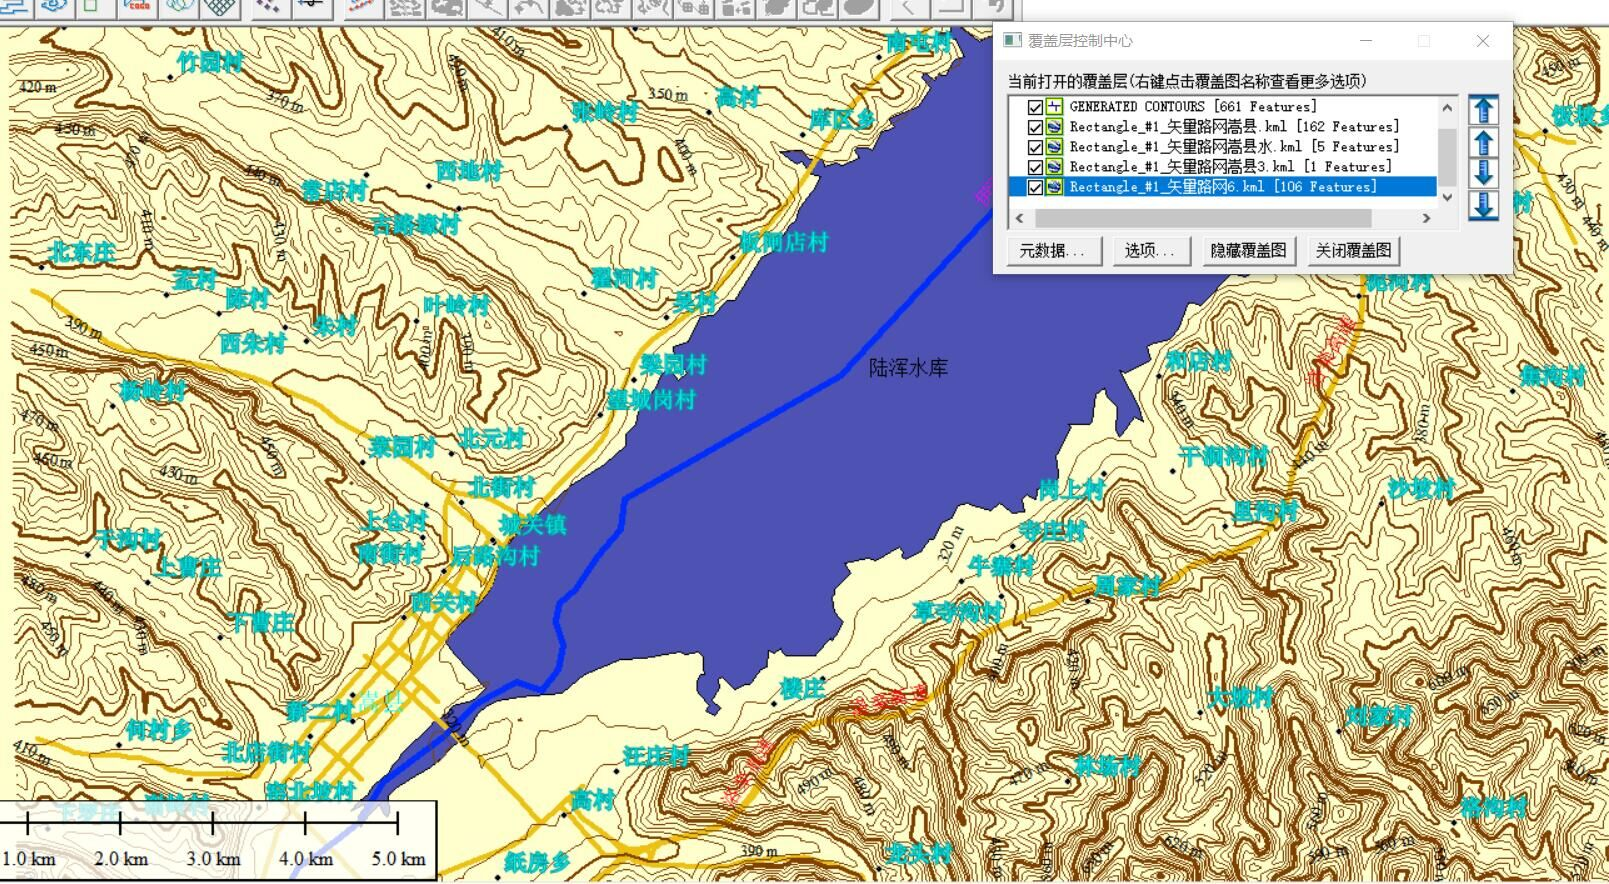1609x884 pixels.
Task: Click the 矢量路网嵩县.kml [162 Features] layer icon
Action: click(1054, 127)
